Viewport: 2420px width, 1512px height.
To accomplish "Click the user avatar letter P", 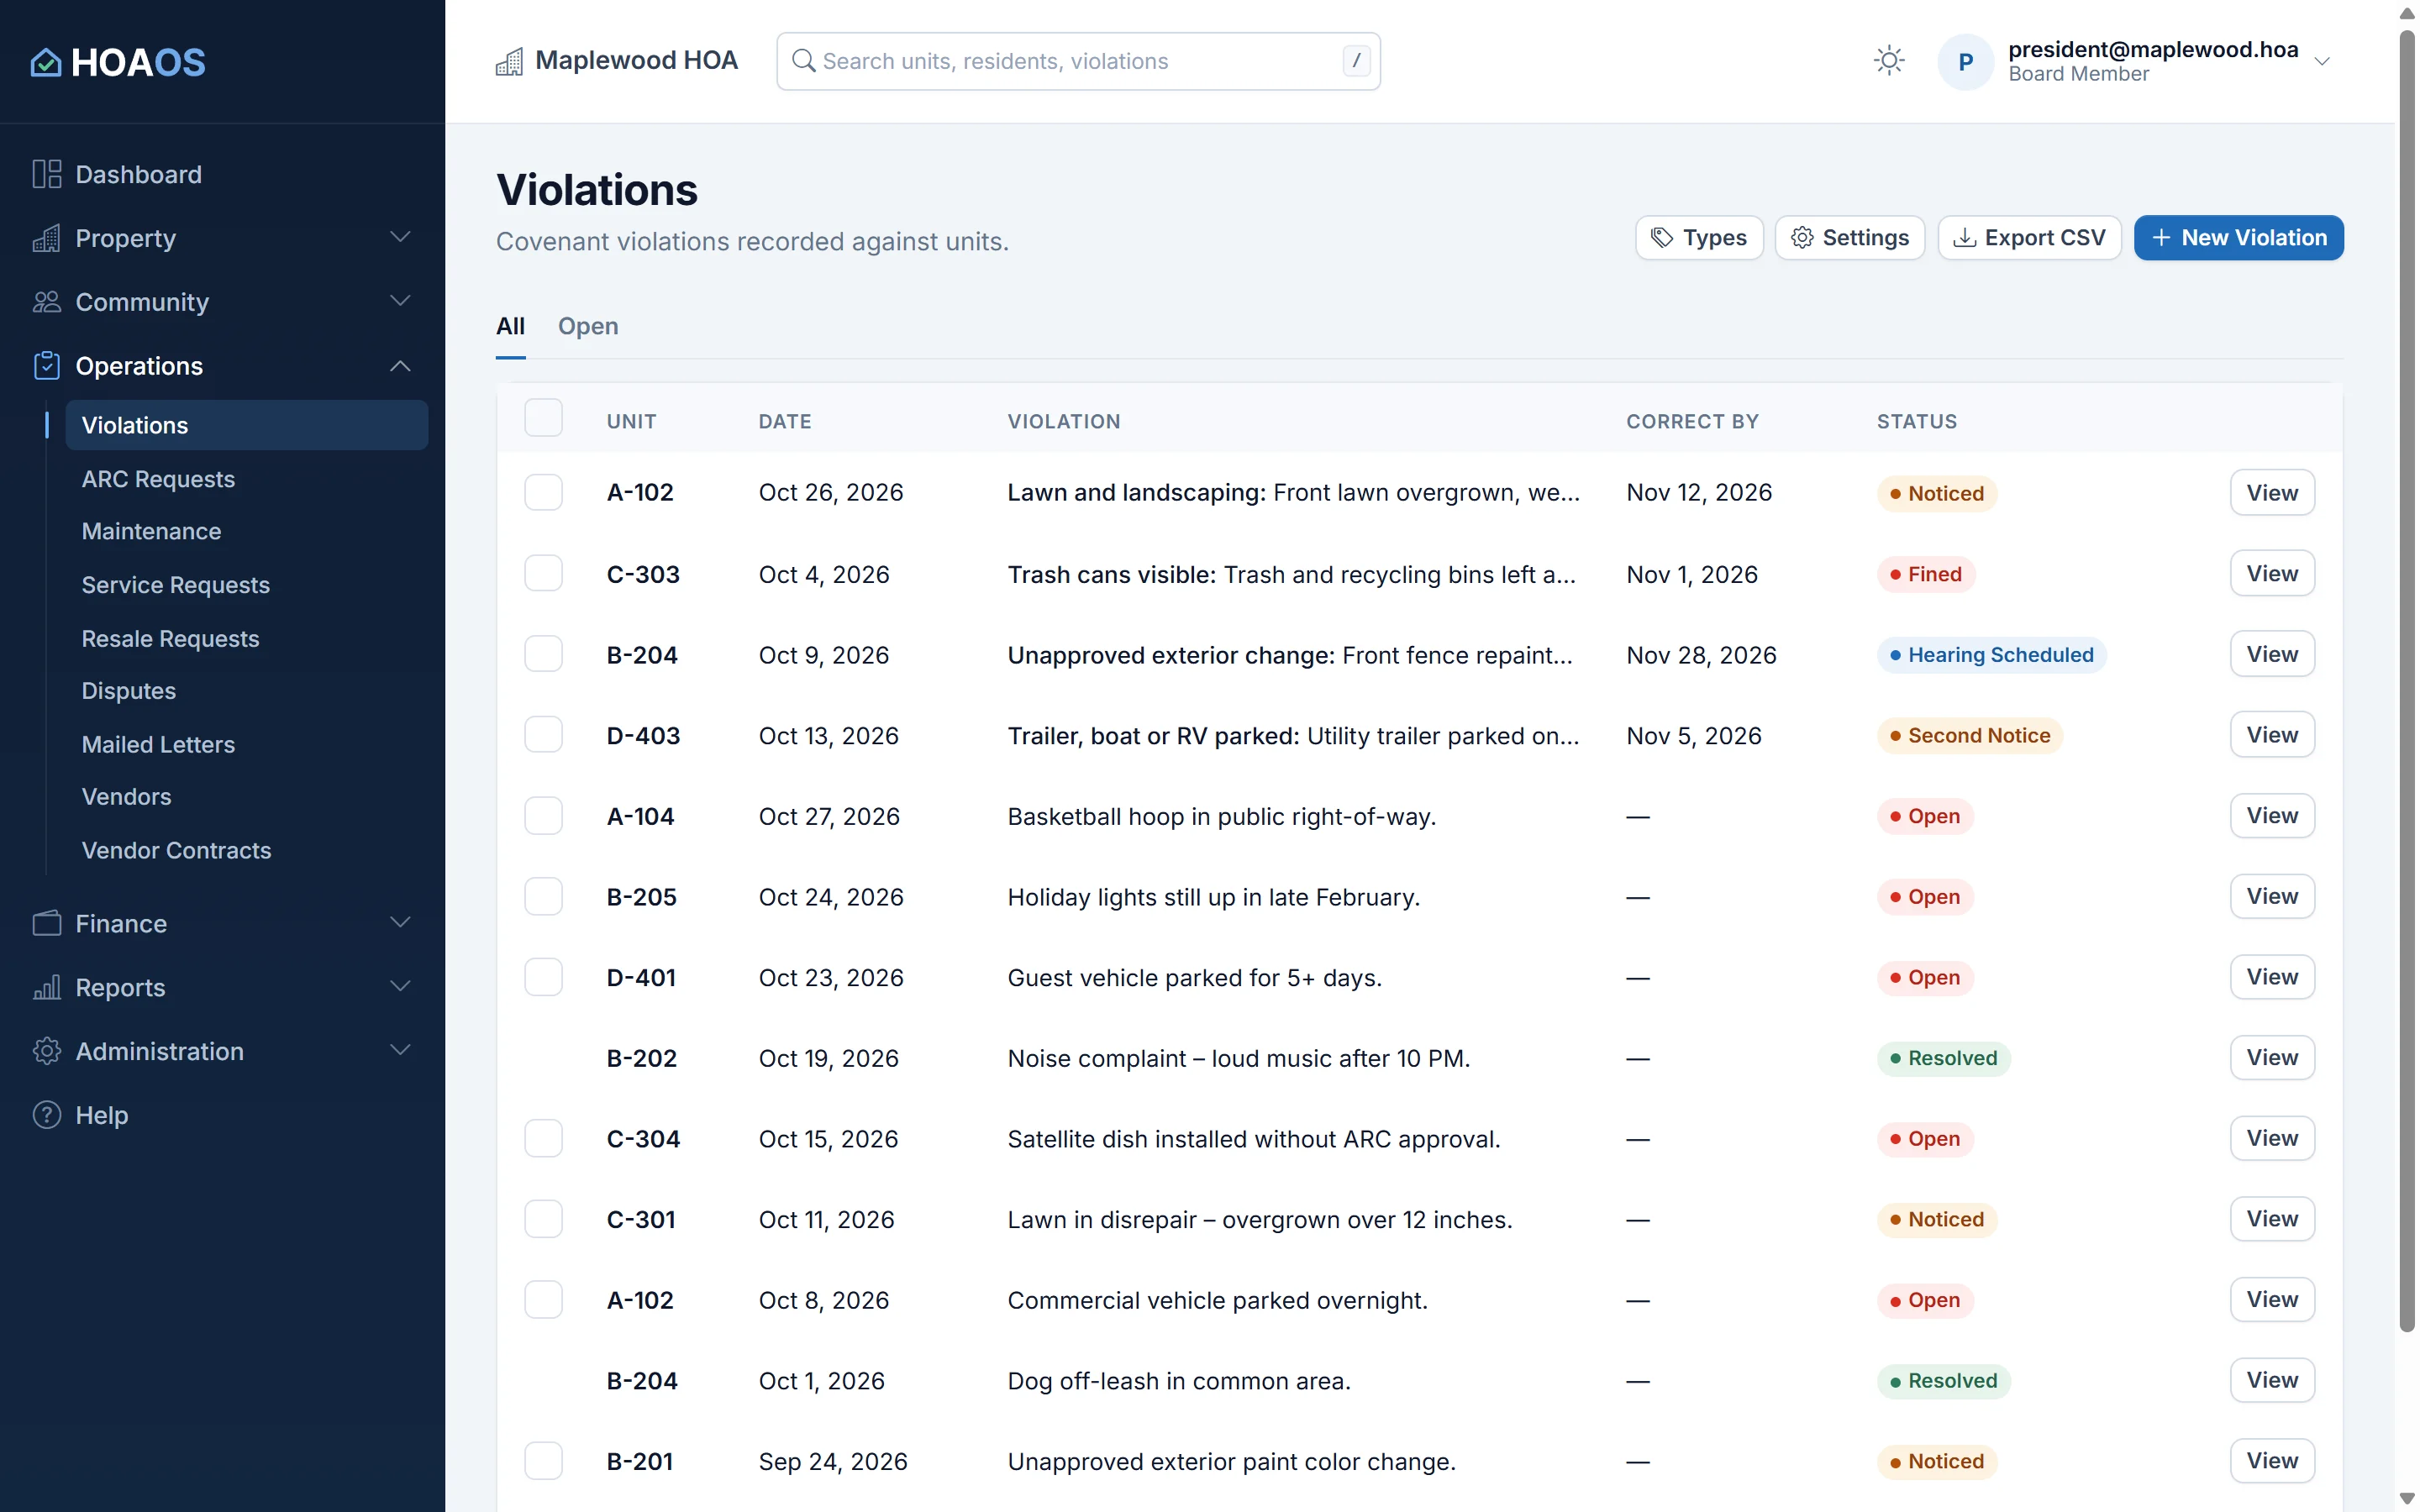I will point(1965,61).
